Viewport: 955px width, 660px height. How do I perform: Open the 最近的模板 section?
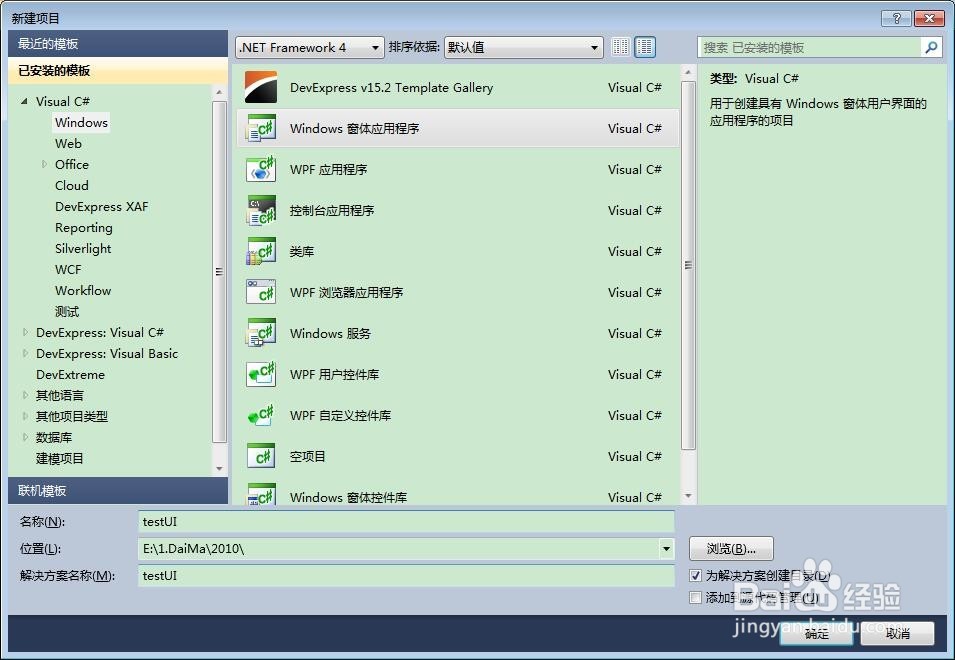click(118, 44)
